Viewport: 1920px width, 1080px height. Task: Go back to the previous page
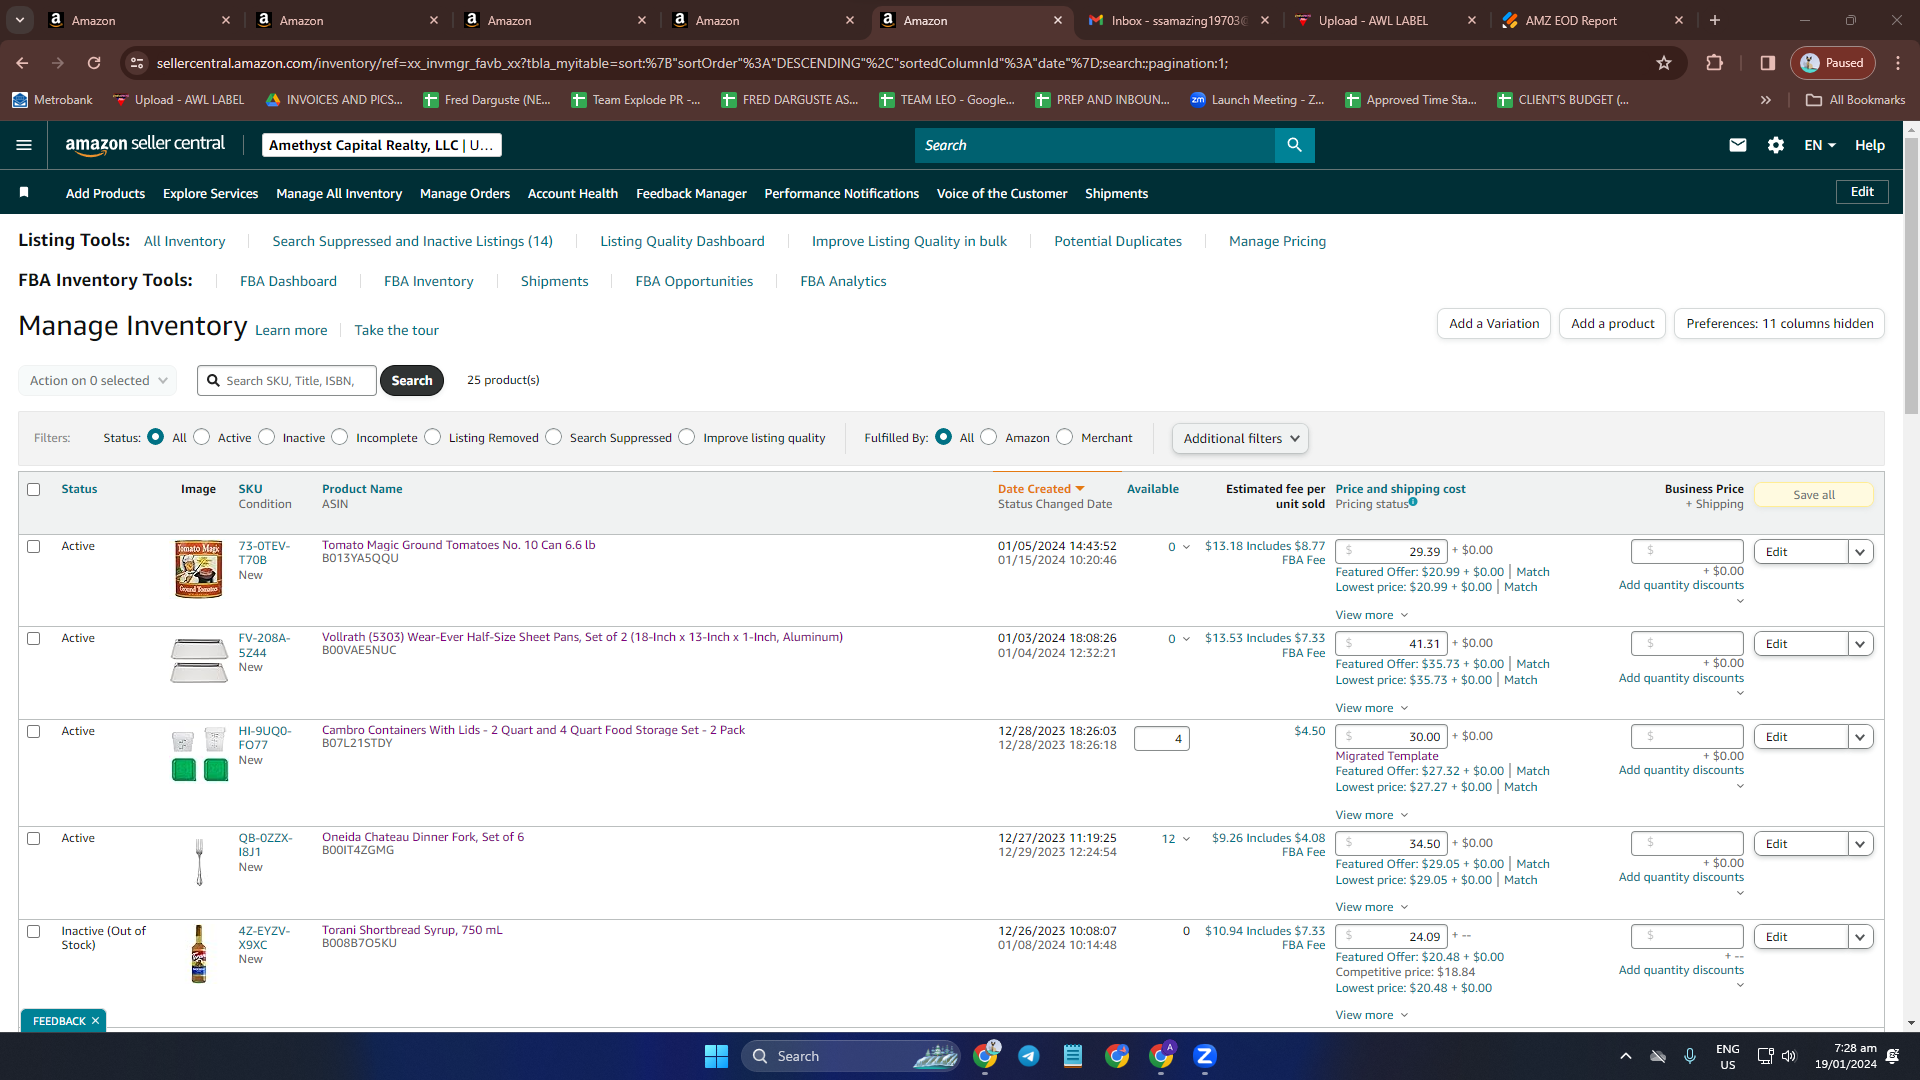[22, 63]
